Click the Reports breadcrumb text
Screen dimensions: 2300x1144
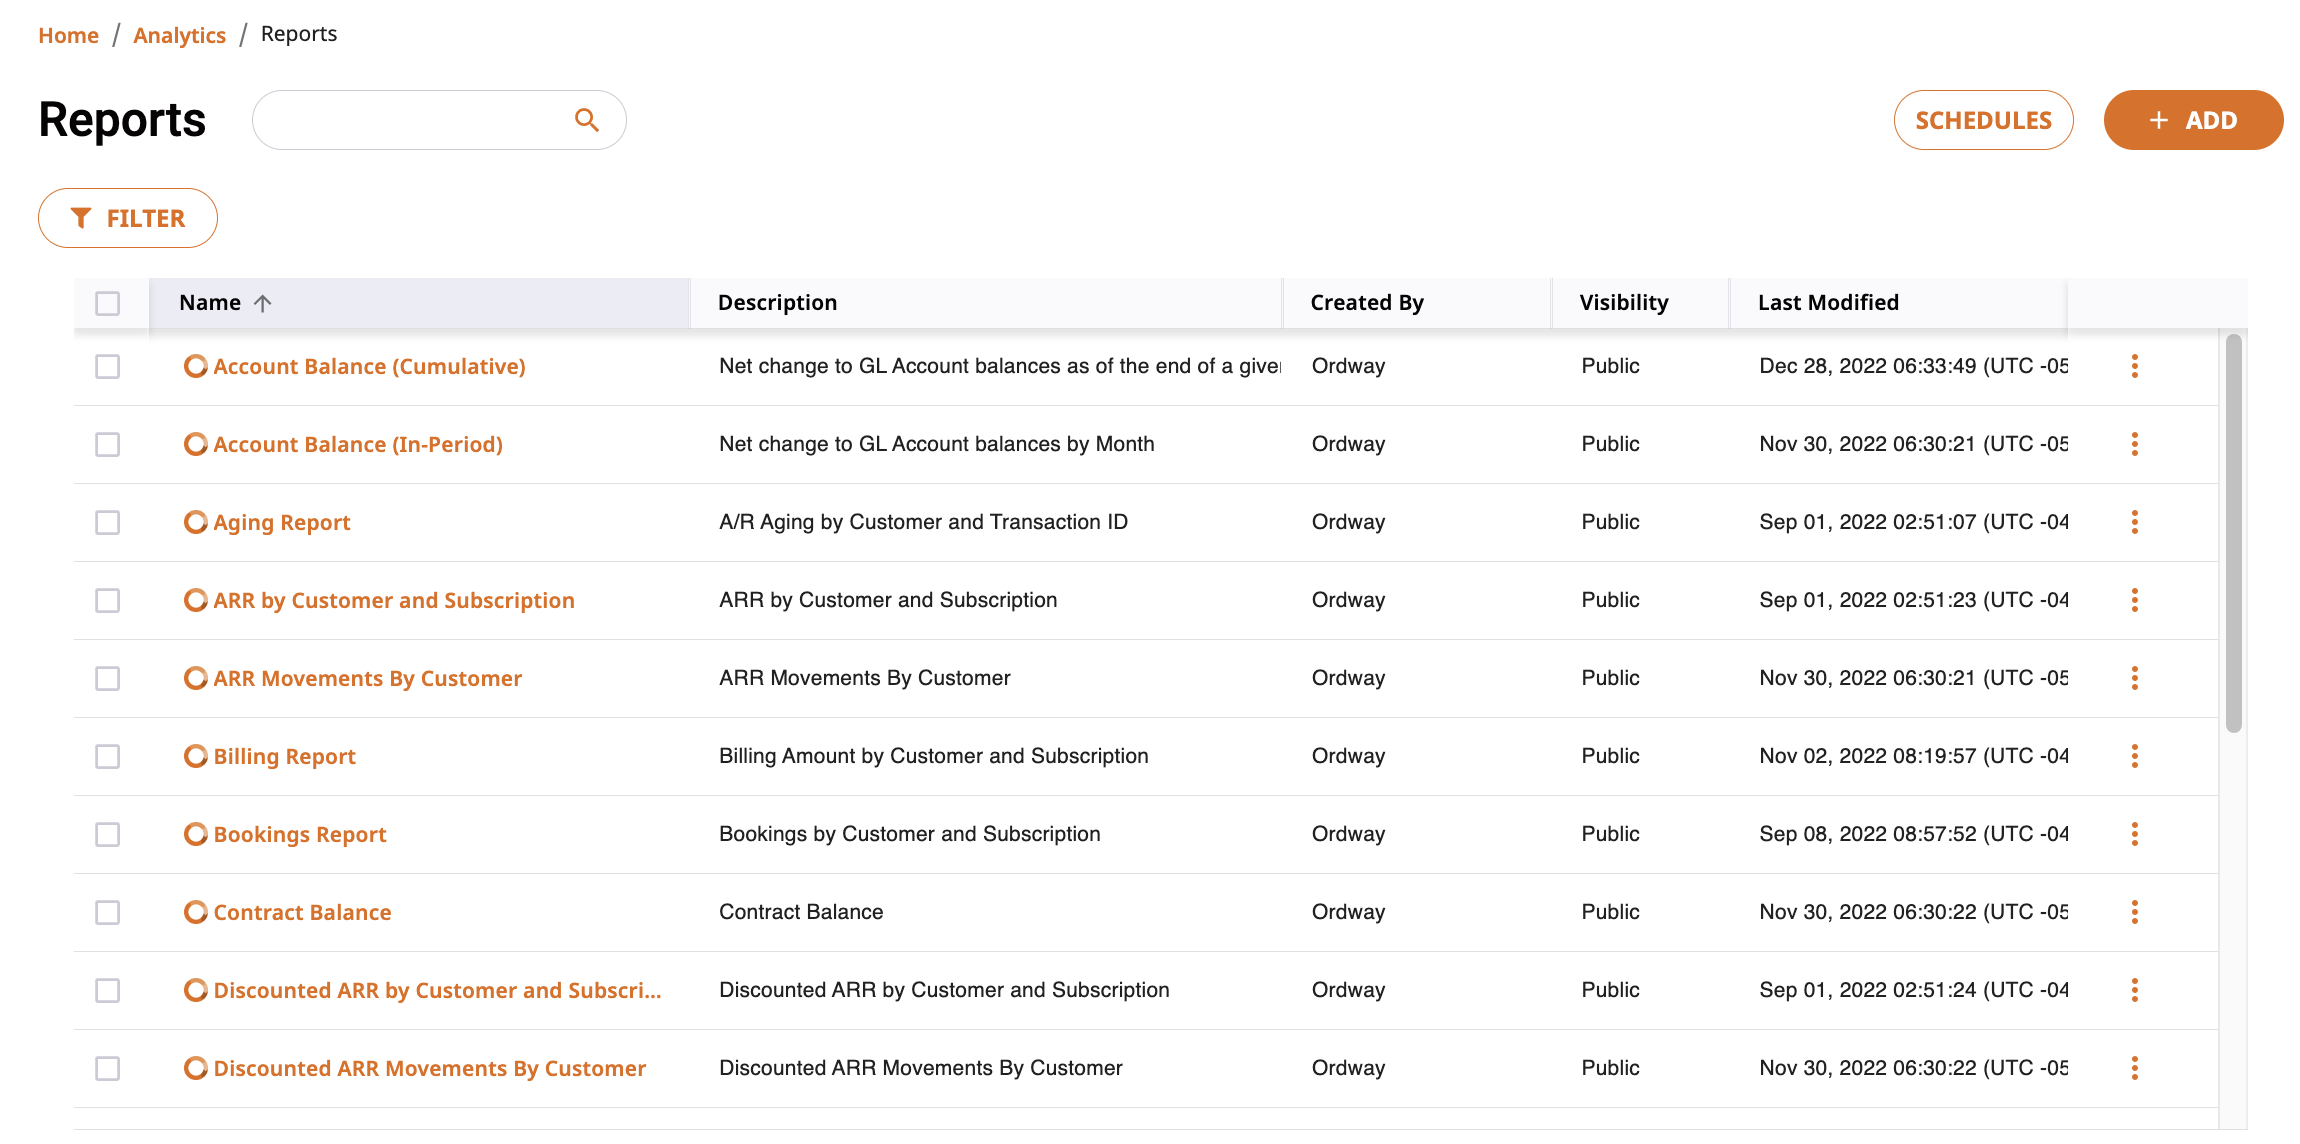pyautogui.click(x=299, y=34)
